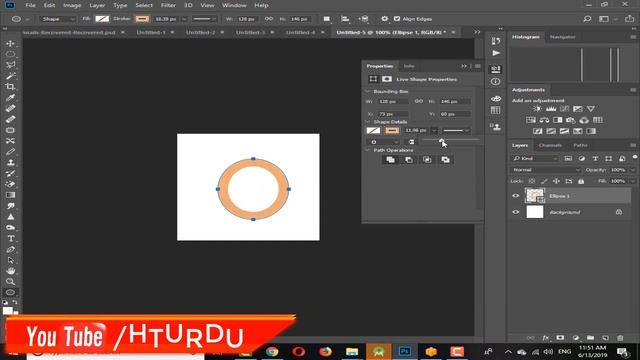Open the Normal blend mode dropdown
The width and height of the screenshot is (640, 360).
(x=545, y=170)
